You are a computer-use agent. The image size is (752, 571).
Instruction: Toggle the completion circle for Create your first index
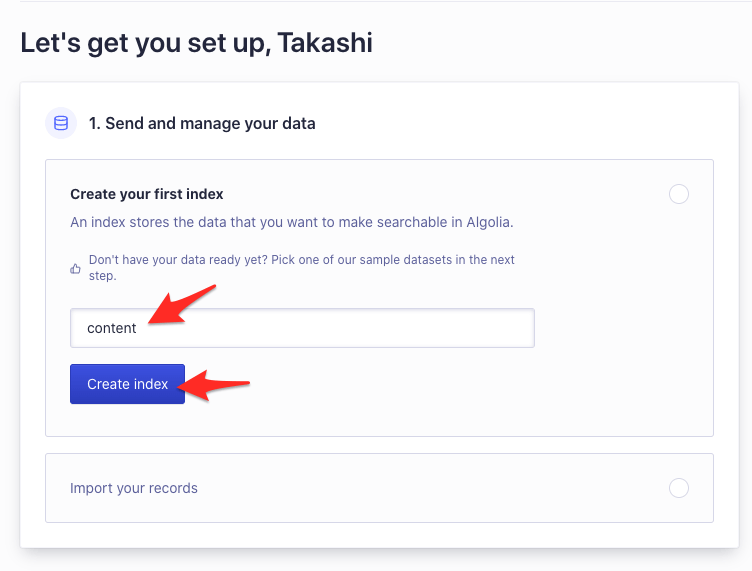click(x=679, y=194)
